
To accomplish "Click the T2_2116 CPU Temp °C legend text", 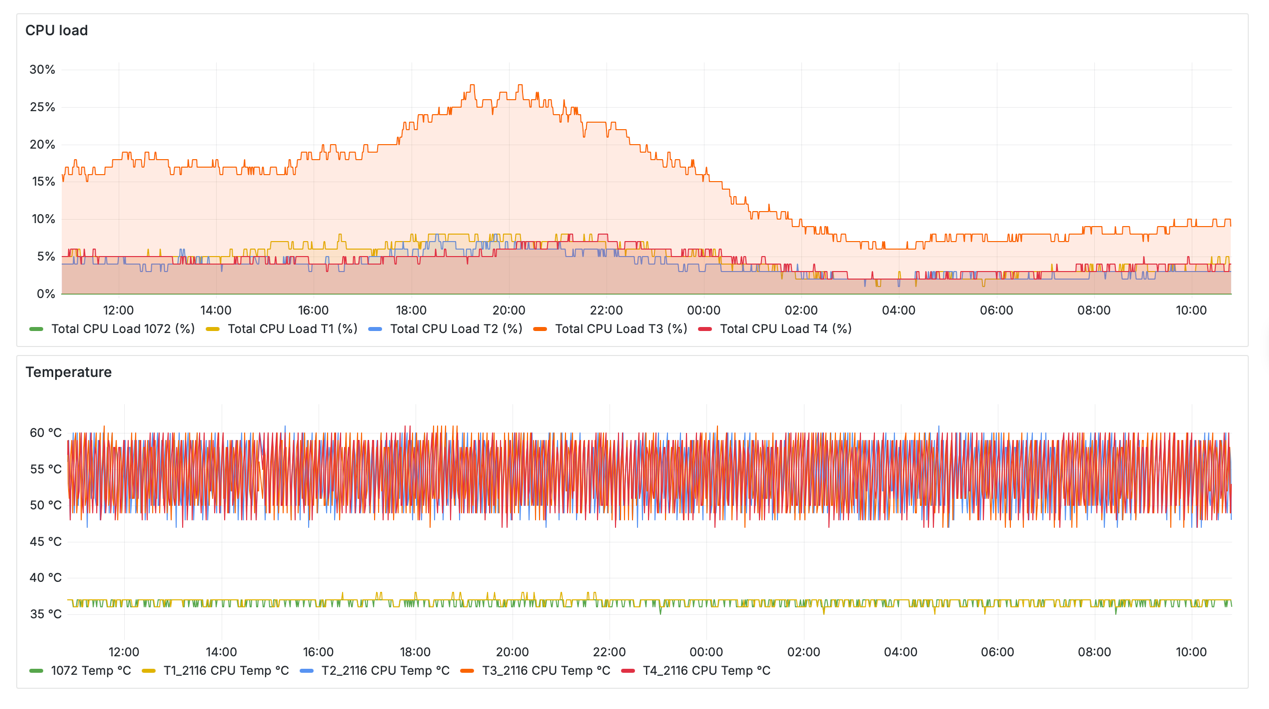I will [385, 671].
